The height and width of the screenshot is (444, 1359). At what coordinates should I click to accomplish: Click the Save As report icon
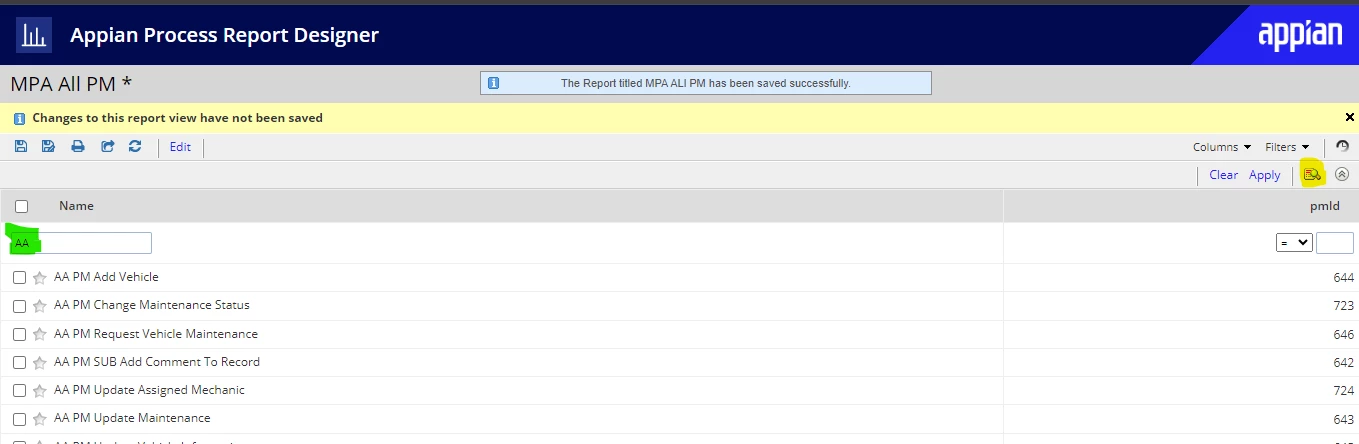48,147
